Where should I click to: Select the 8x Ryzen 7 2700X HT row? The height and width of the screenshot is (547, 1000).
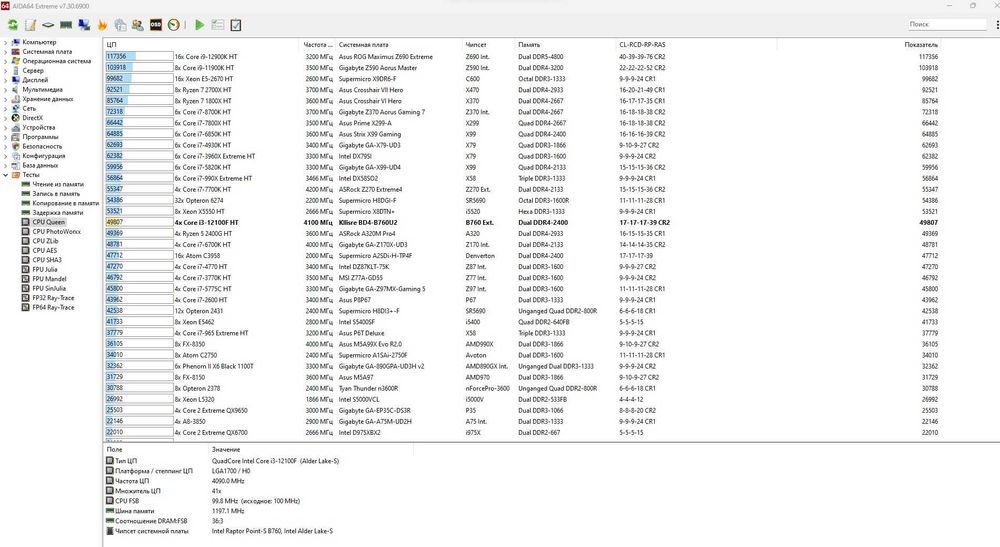522,90
